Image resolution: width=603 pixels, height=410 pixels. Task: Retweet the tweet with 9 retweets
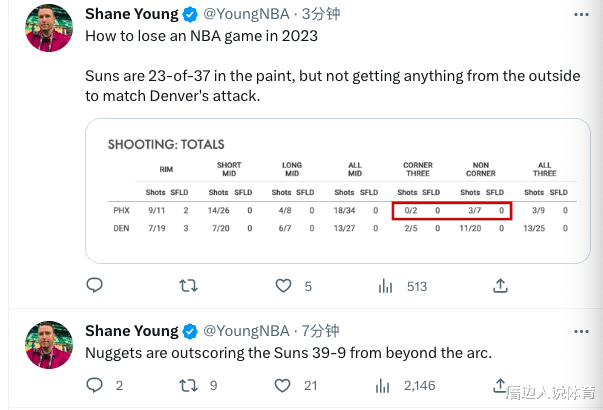(x=188, y=385)
